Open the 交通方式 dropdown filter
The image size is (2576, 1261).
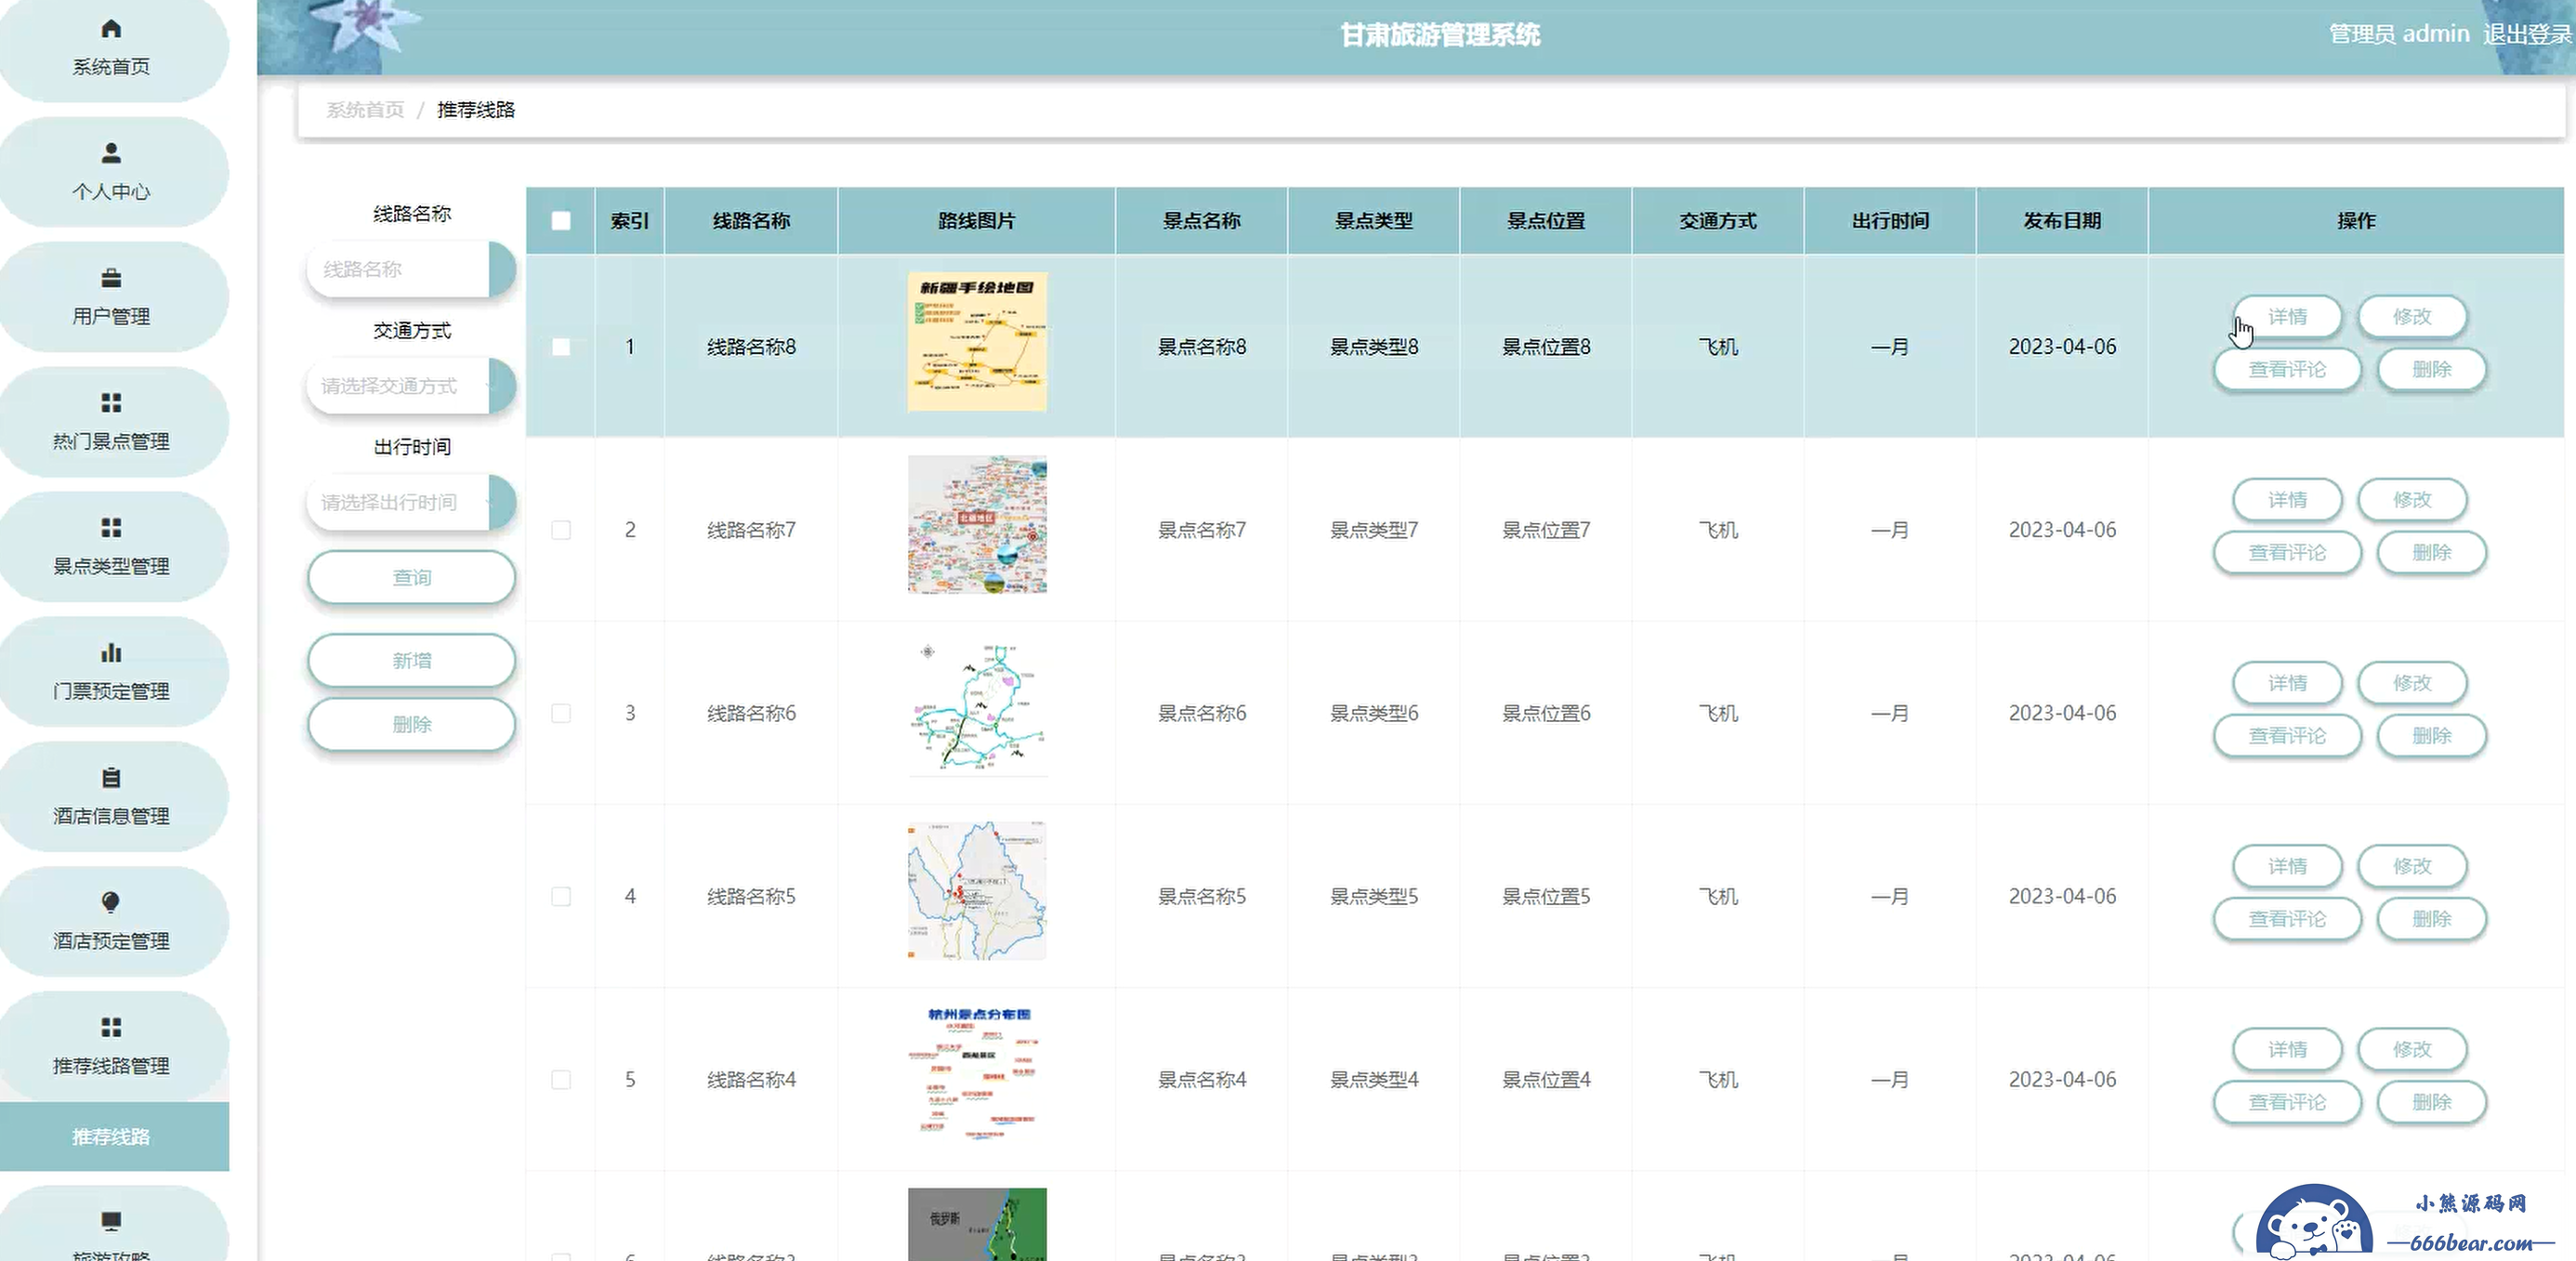(411, 386)
